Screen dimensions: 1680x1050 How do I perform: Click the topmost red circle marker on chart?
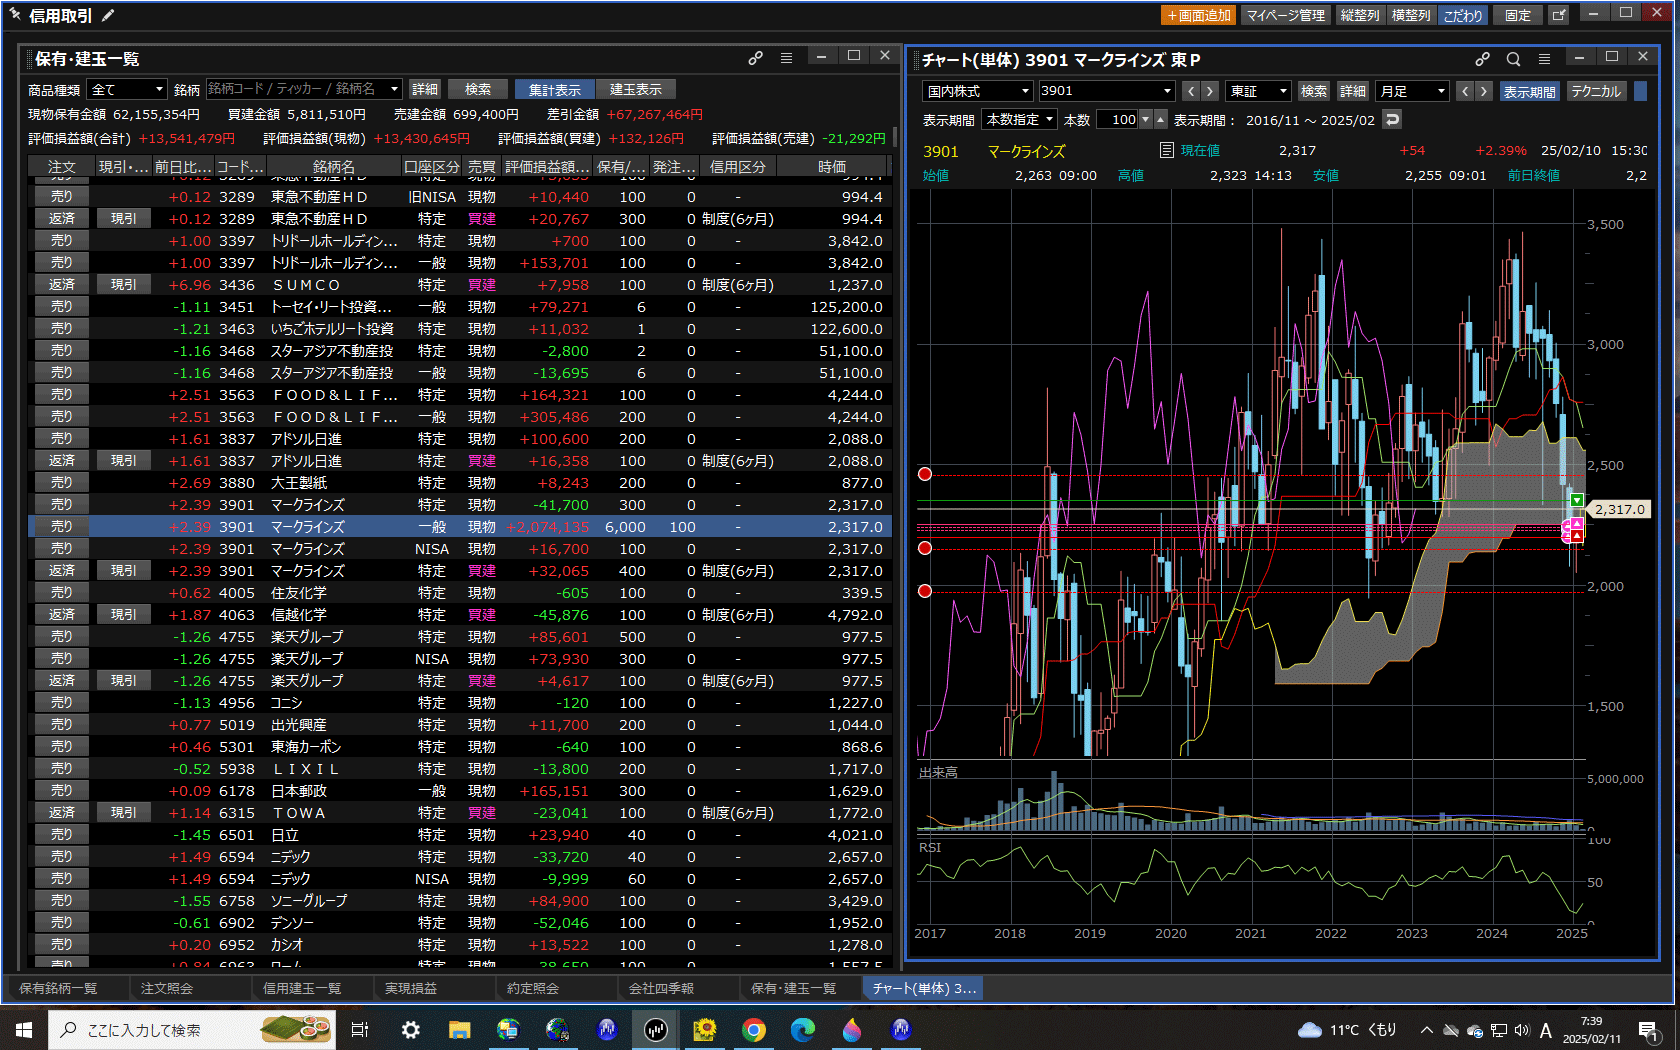click(x=925, y=474)
